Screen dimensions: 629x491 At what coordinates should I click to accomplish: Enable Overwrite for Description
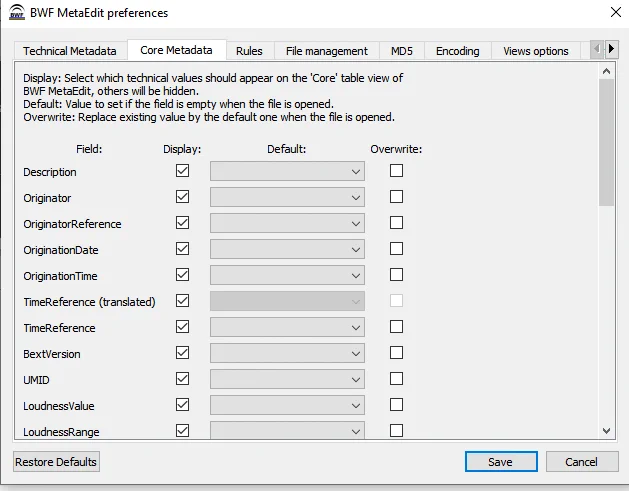pyautogui.click(x=396, y=170)
